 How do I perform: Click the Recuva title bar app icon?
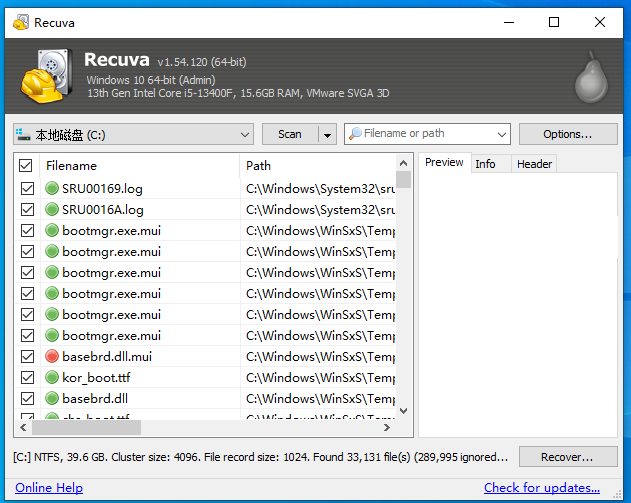click(x=21, y=22)
